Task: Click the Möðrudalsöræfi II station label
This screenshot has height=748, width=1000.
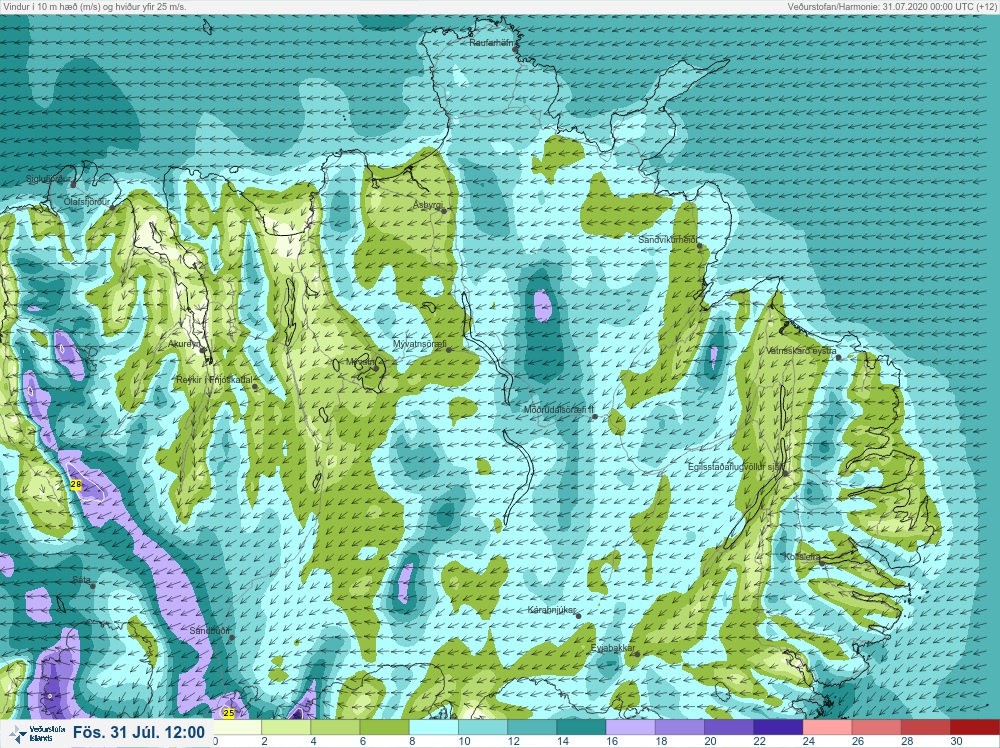Action: point(559,410)
